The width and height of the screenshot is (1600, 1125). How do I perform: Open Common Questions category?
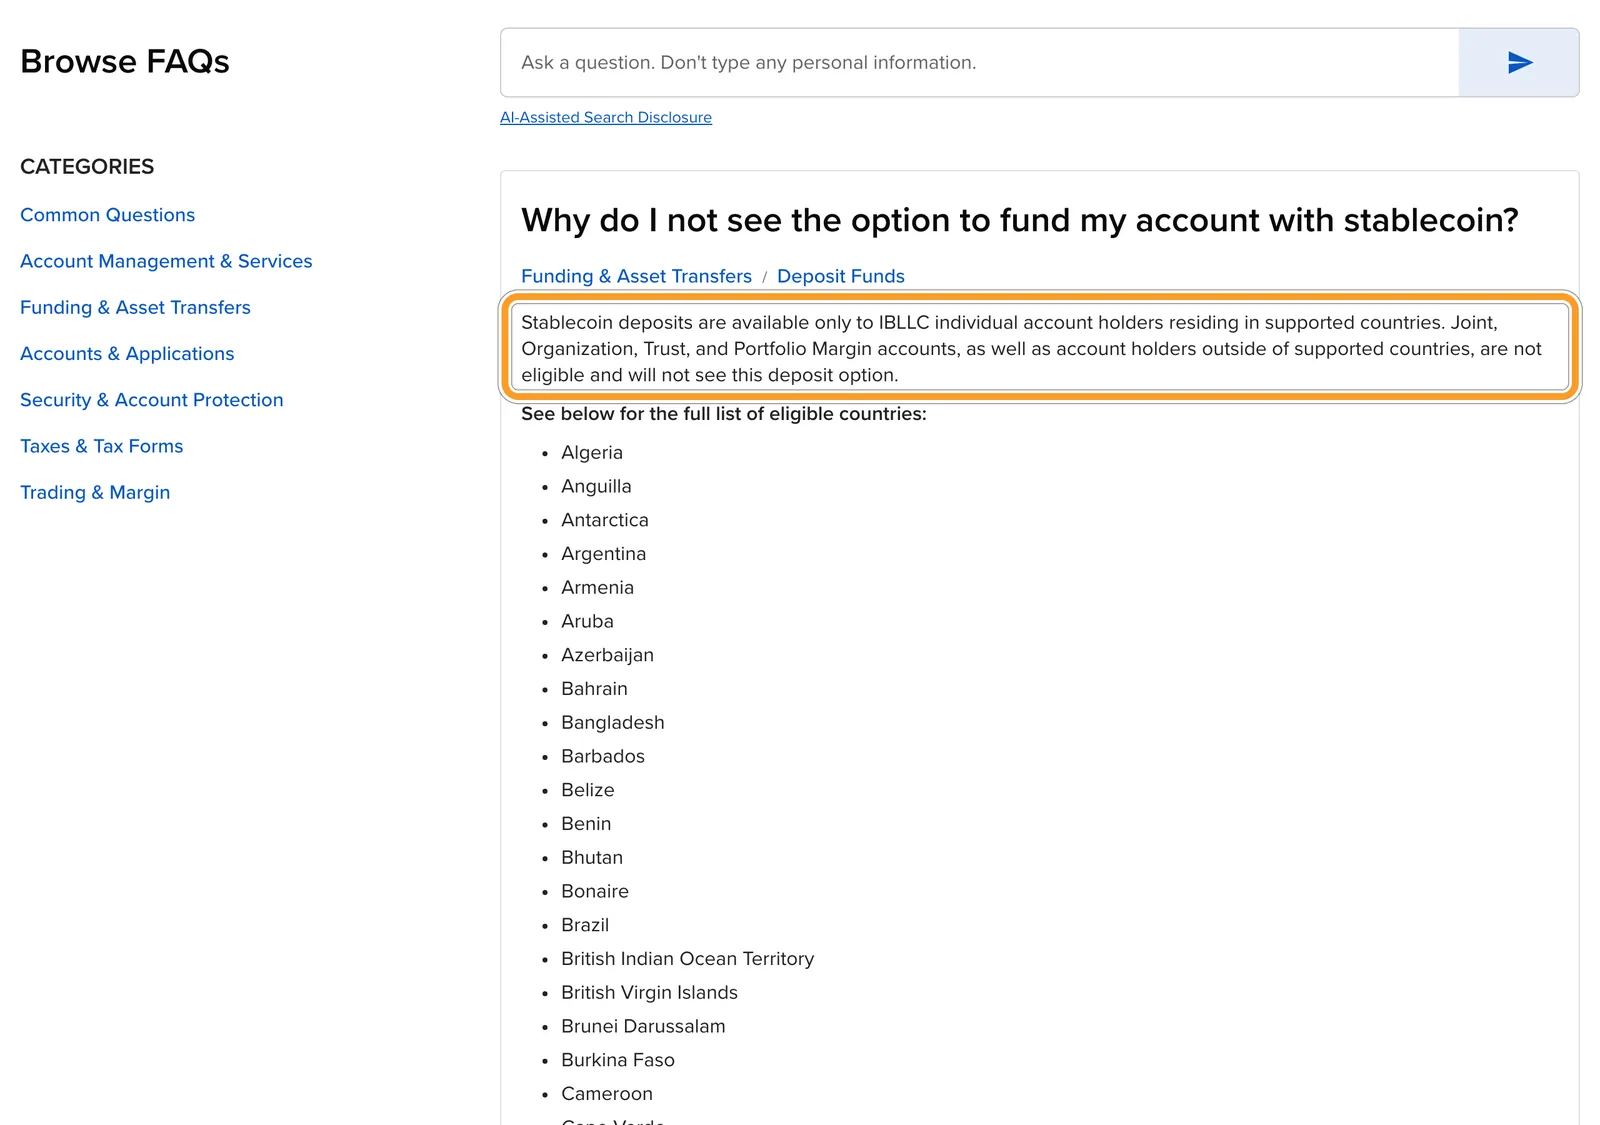click(107, 215)
